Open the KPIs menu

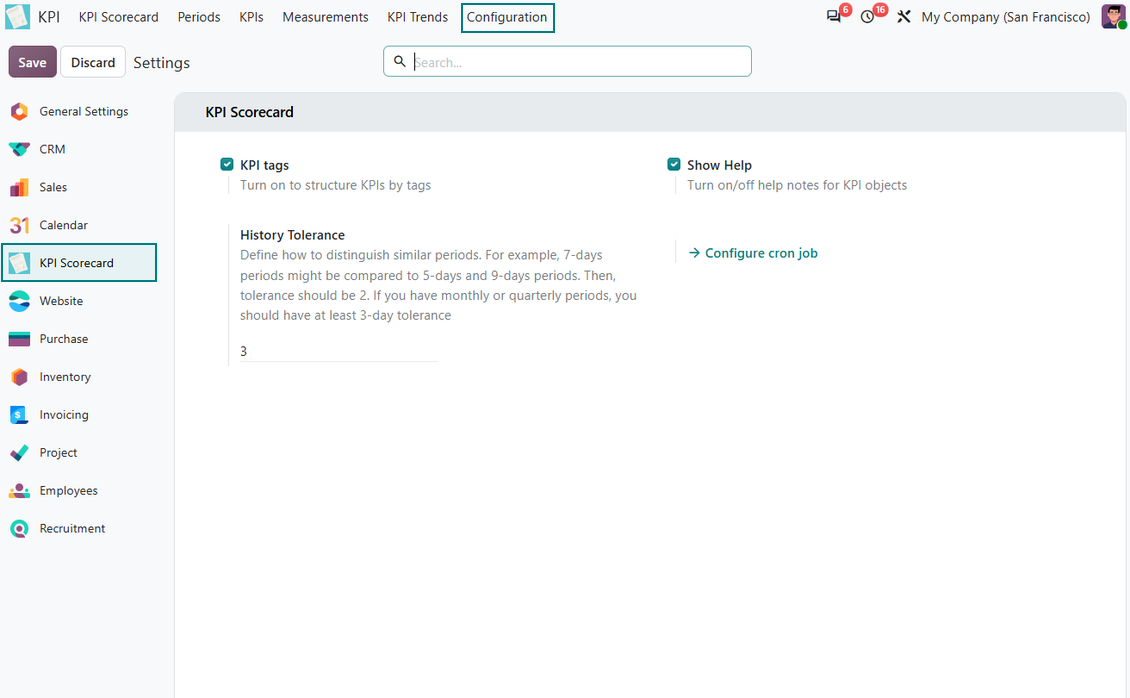click(x=252, y=17)
